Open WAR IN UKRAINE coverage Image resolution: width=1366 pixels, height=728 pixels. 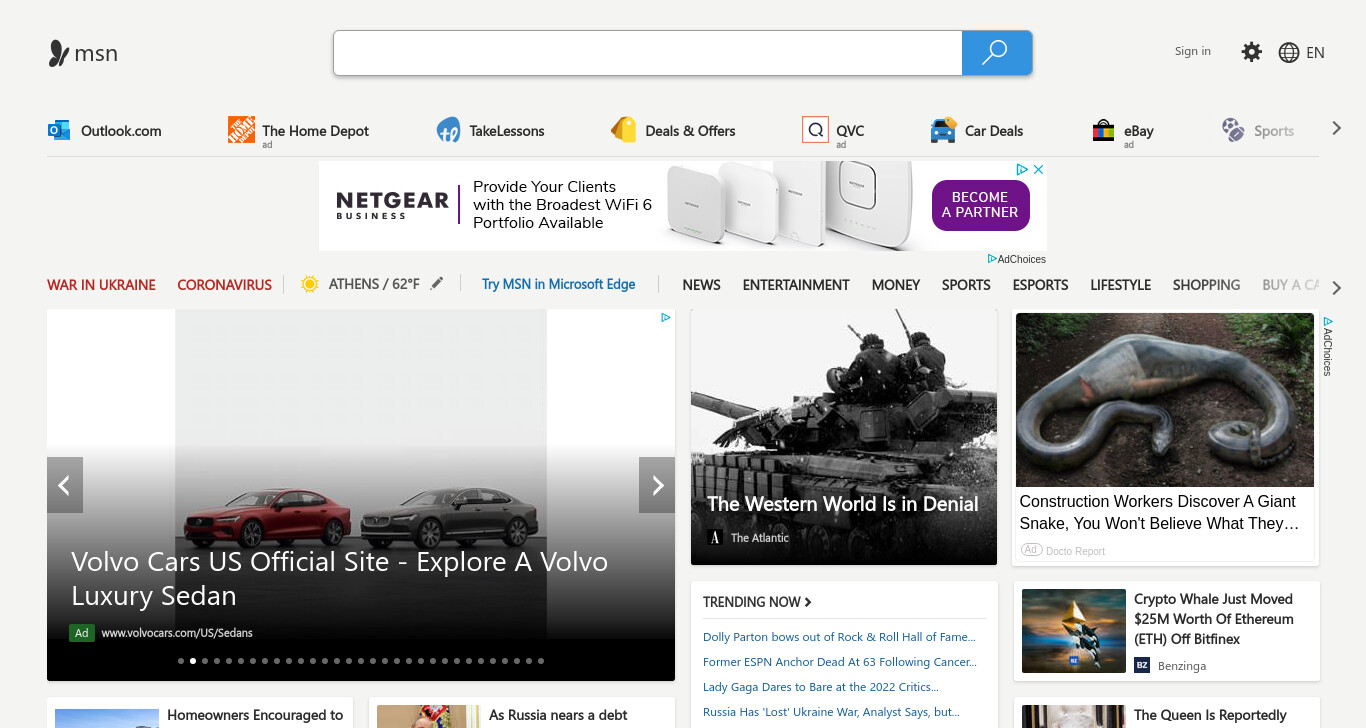[101, 285]
